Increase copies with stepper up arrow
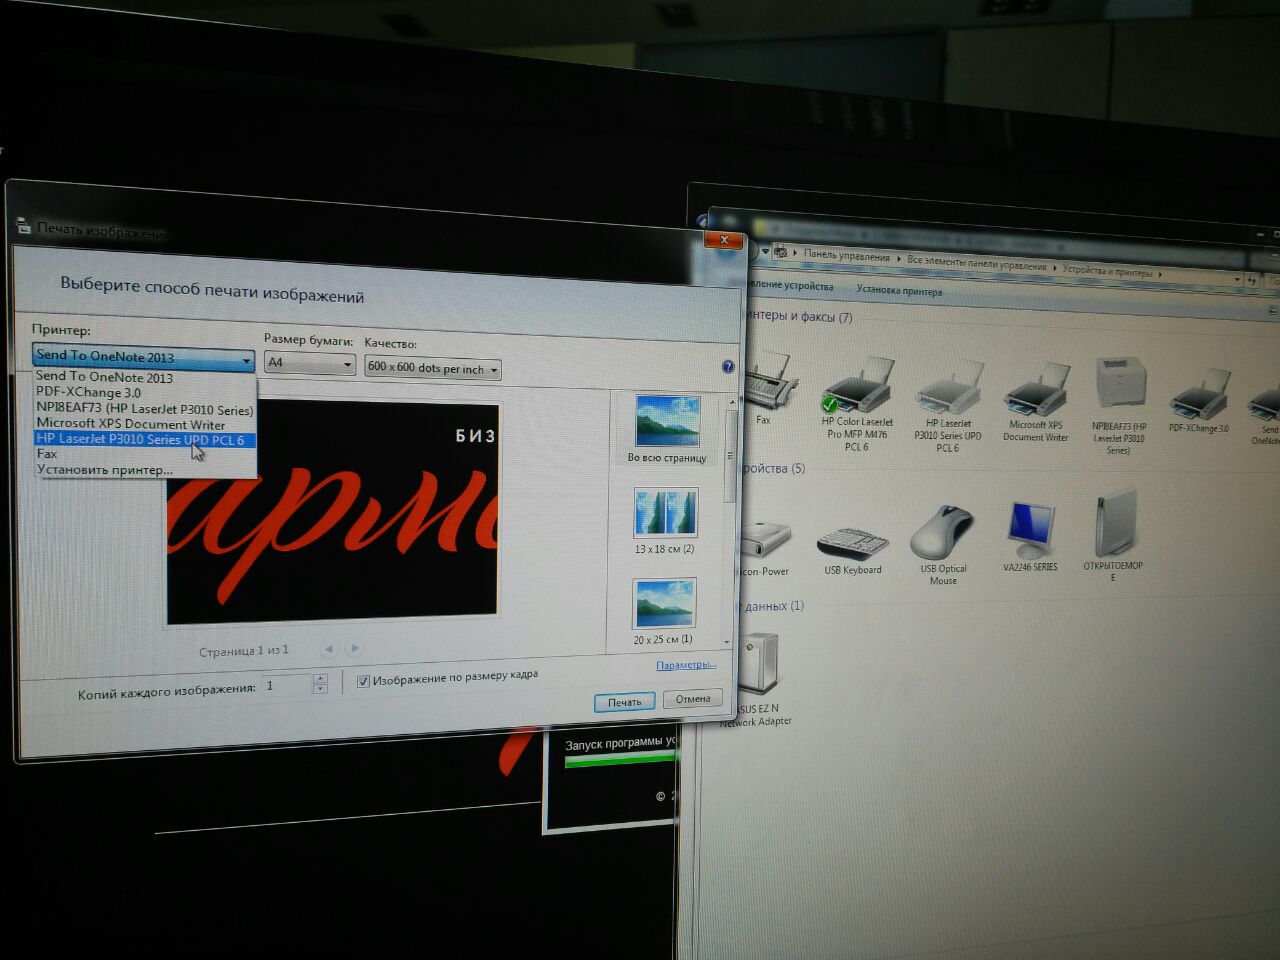Viewport: 1280px width, 960px height. [320, 680]
